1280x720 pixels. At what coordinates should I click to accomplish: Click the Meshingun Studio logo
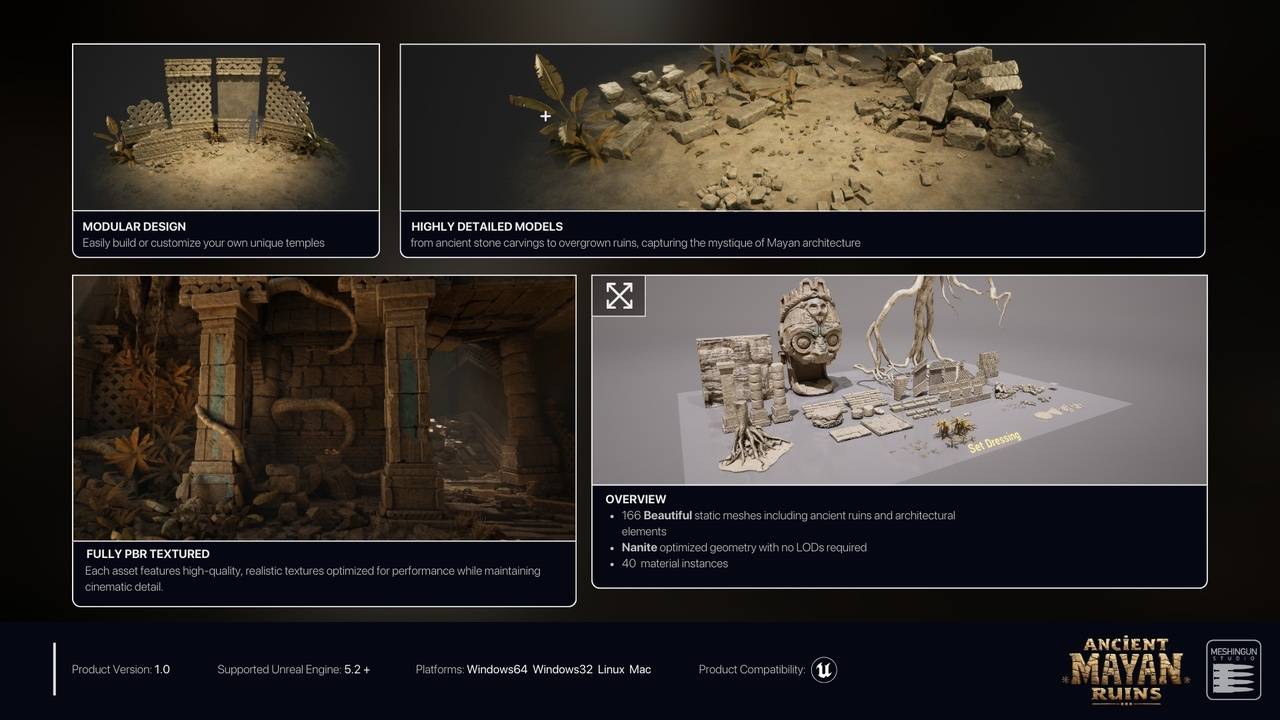click(1233, 670)
